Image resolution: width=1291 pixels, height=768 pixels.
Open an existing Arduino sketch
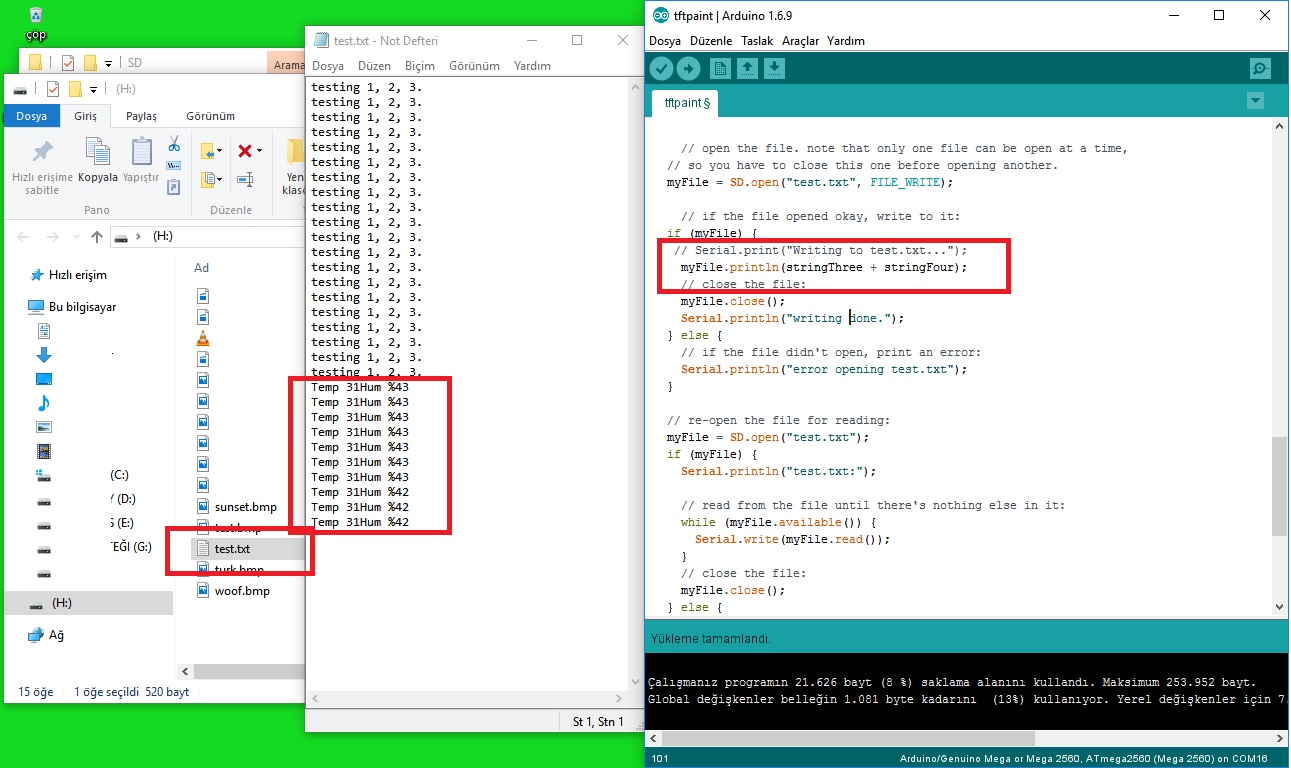pyautogui.click(x=747, y=68)
